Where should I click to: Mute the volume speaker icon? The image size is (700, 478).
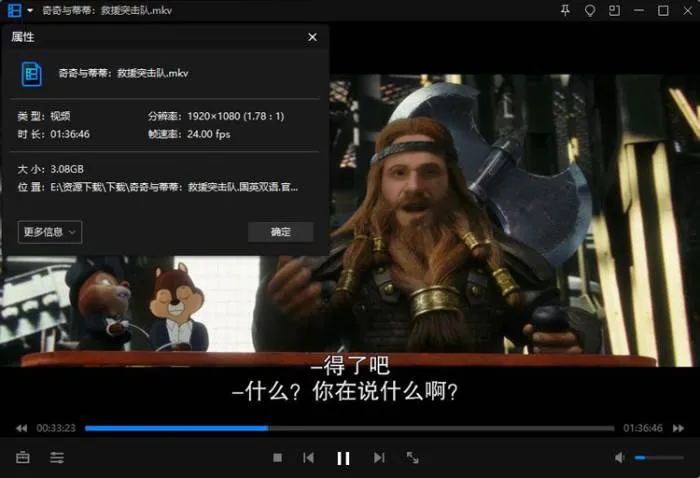620,458
